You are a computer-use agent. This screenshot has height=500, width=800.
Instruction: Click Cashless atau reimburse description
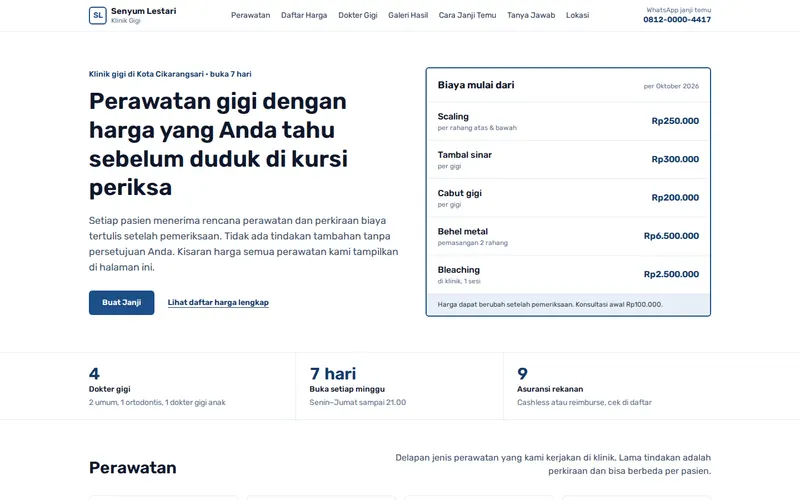point(584,403)
